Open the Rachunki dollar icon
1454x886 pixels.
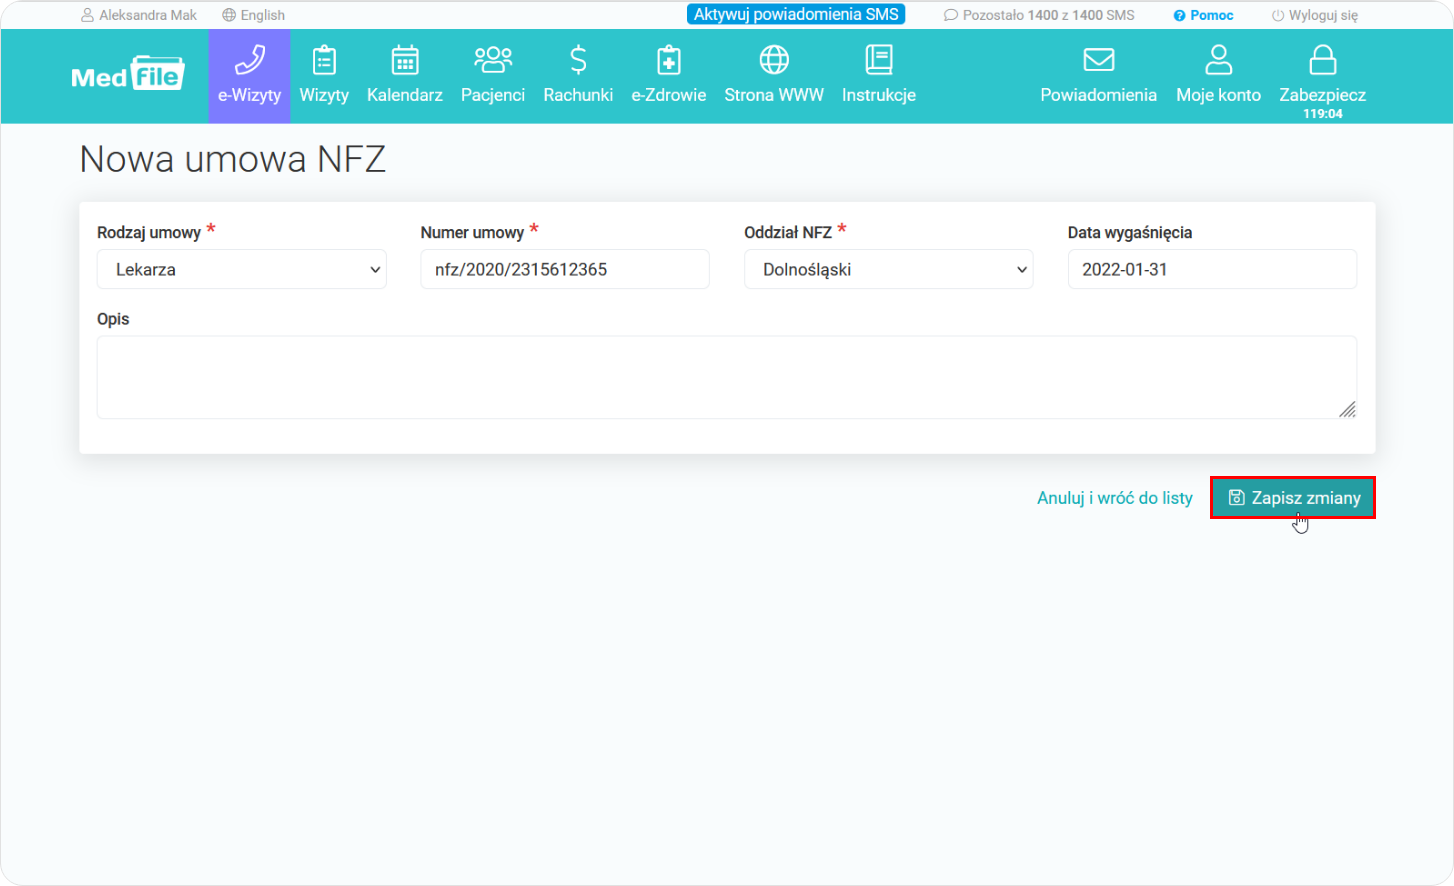tap(578, 60)
